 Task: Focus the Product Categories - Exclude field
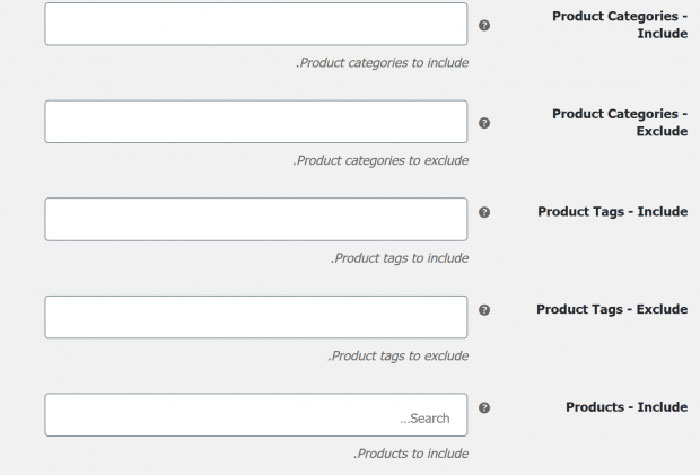(255, 122)
